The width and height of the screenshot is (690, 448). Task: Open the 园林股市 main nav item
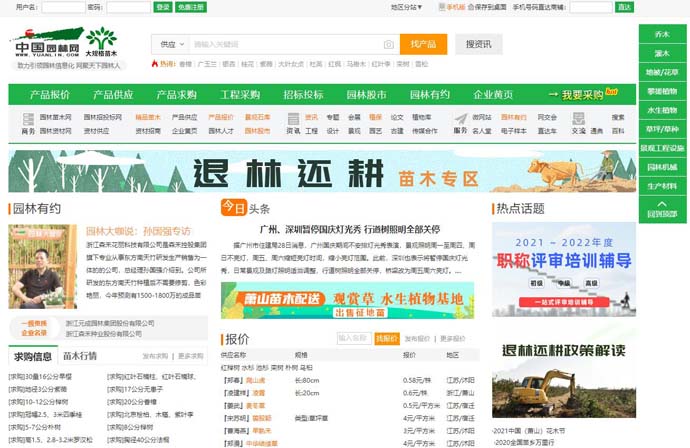[x=366, y=95]
